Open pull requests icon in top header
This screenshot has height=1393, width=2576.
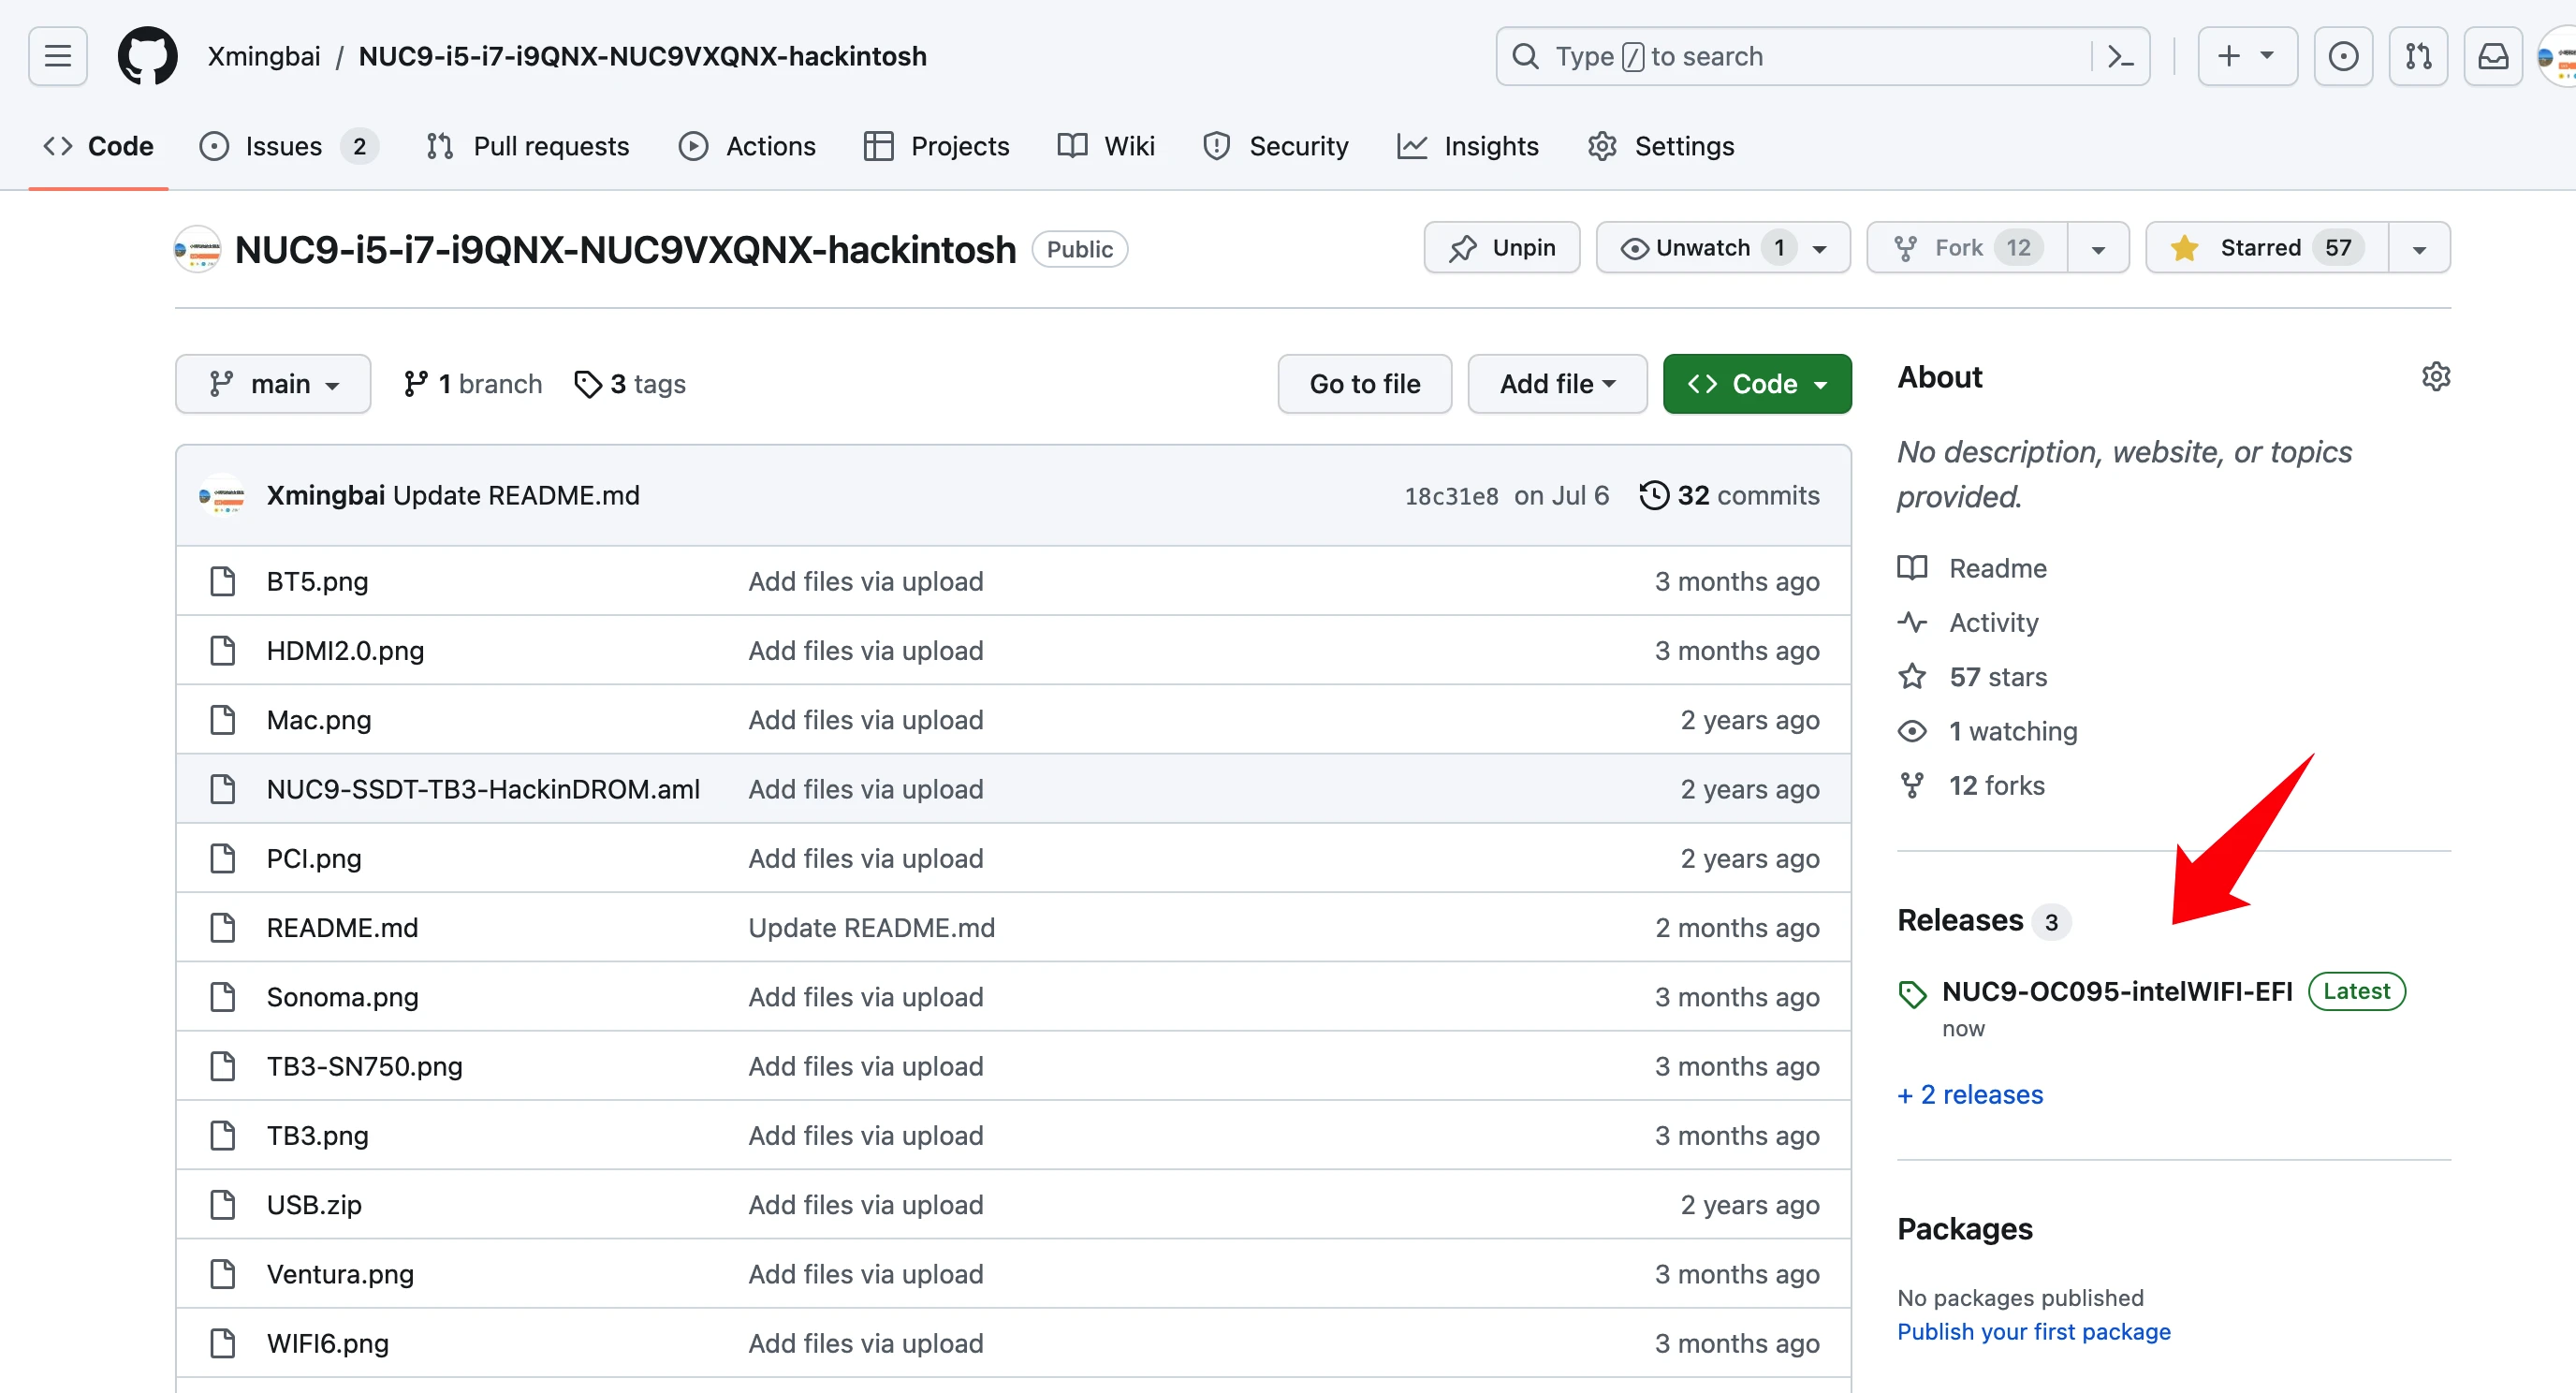[2418, 56]
